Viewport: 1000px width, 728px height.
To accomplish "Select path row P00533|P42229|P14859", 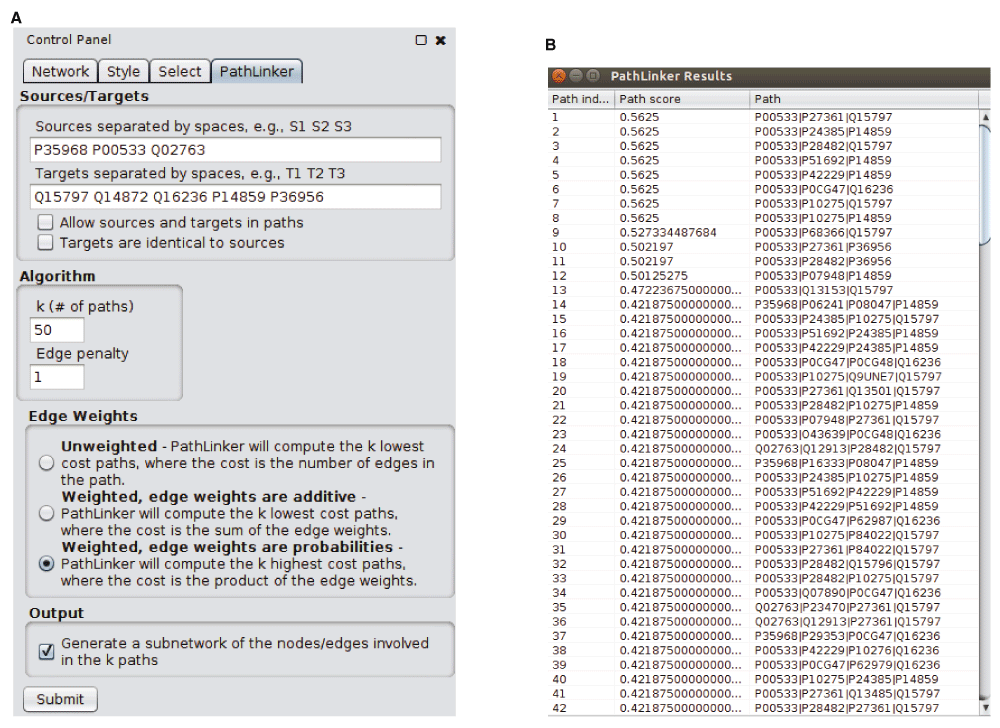I will [x=763, y=175].
